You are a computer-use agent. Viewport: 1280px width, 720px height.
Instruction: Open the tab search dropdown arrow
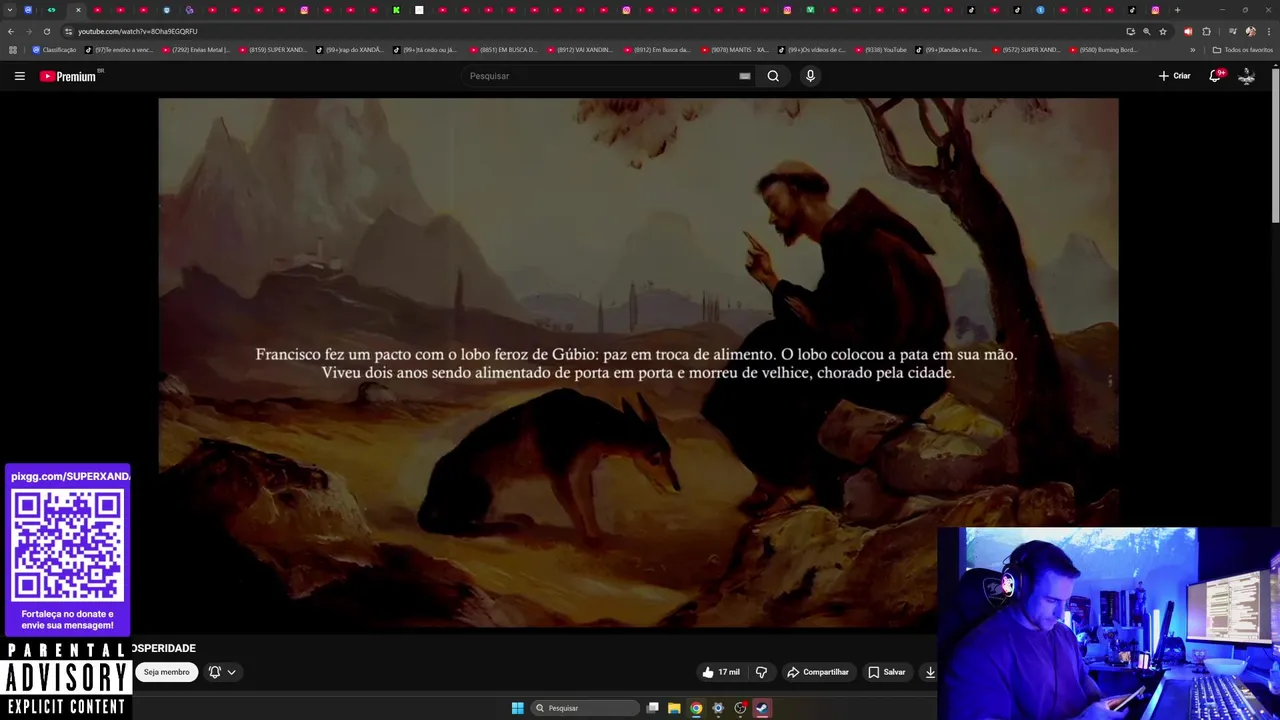point(9,10)
